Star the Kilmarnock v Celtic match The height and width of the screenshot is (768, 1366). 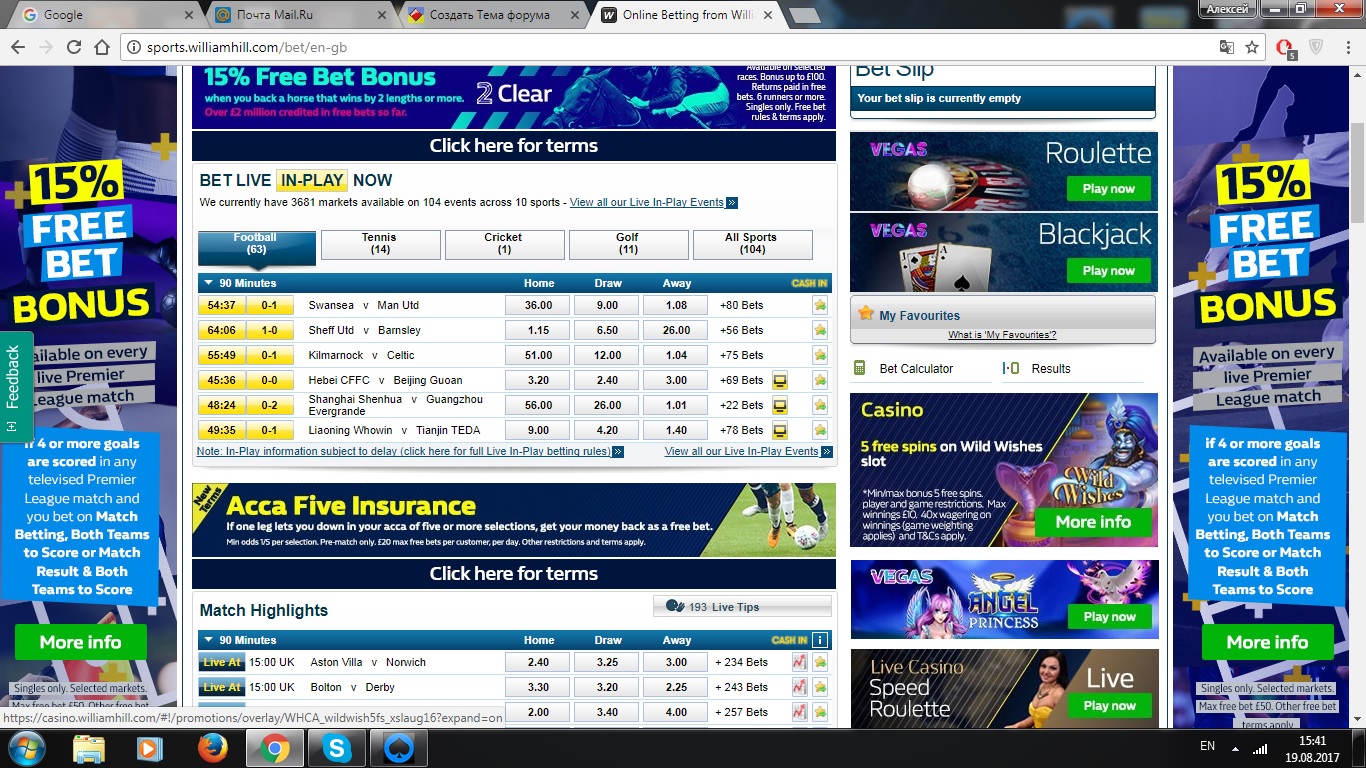tap(820, 355)
